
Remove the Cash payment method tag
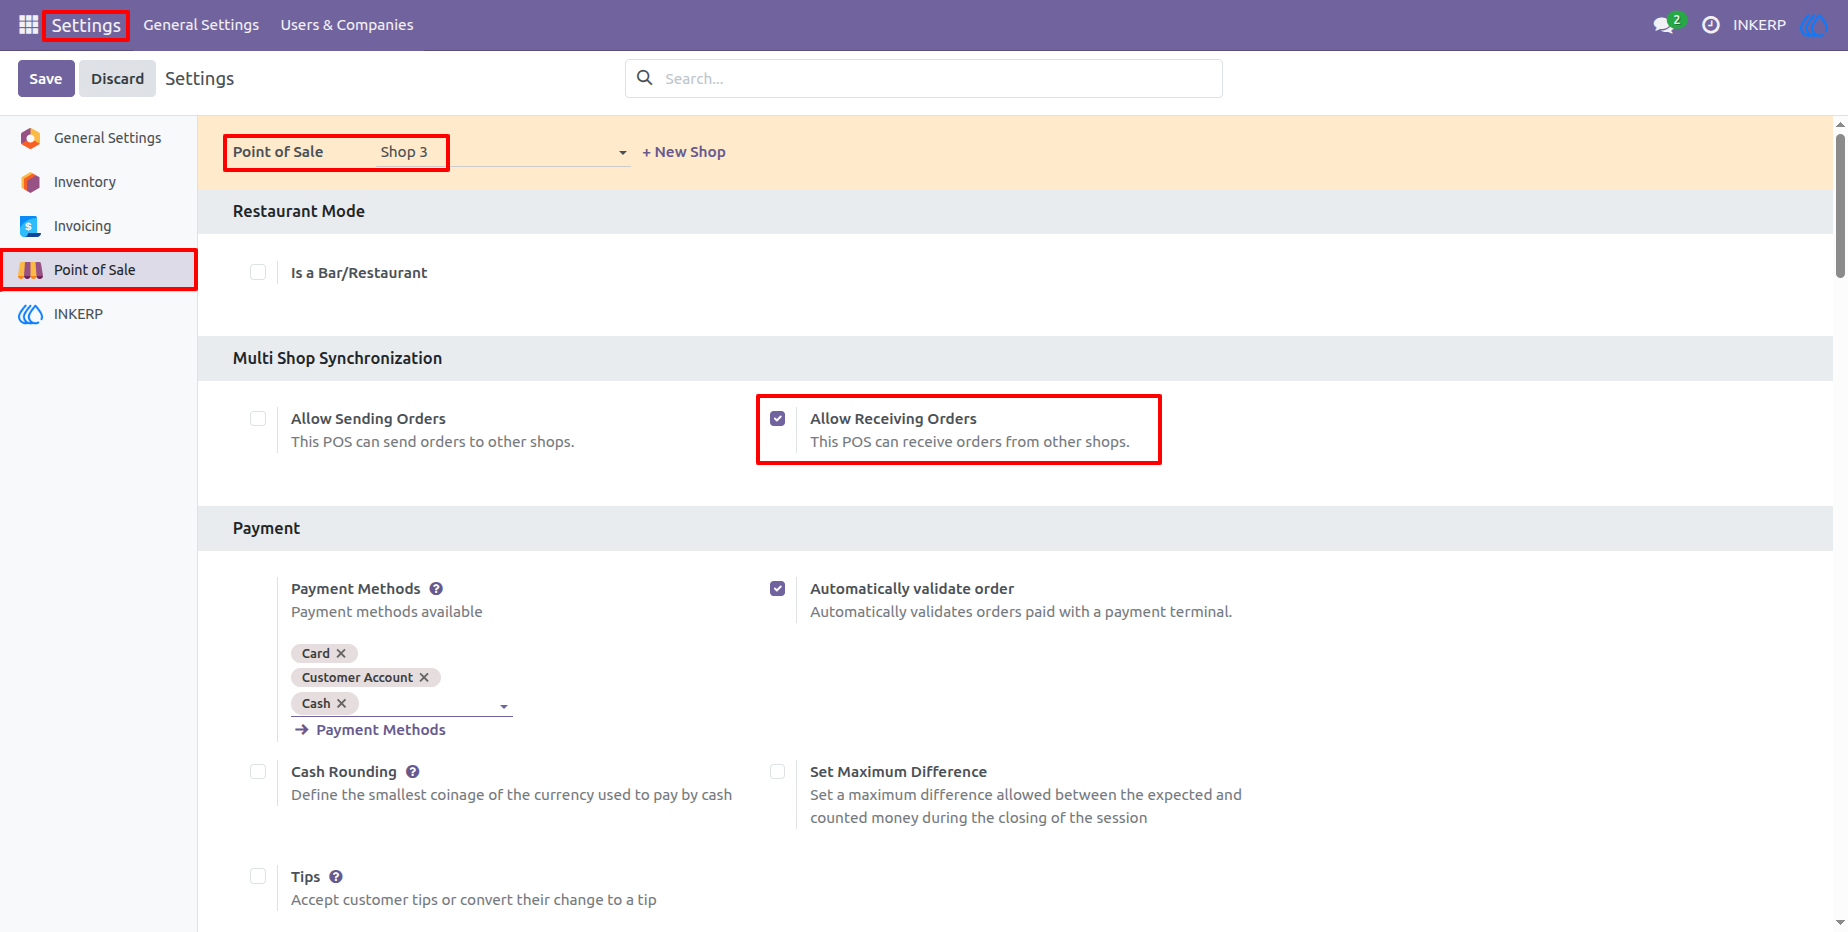[342, 704]
